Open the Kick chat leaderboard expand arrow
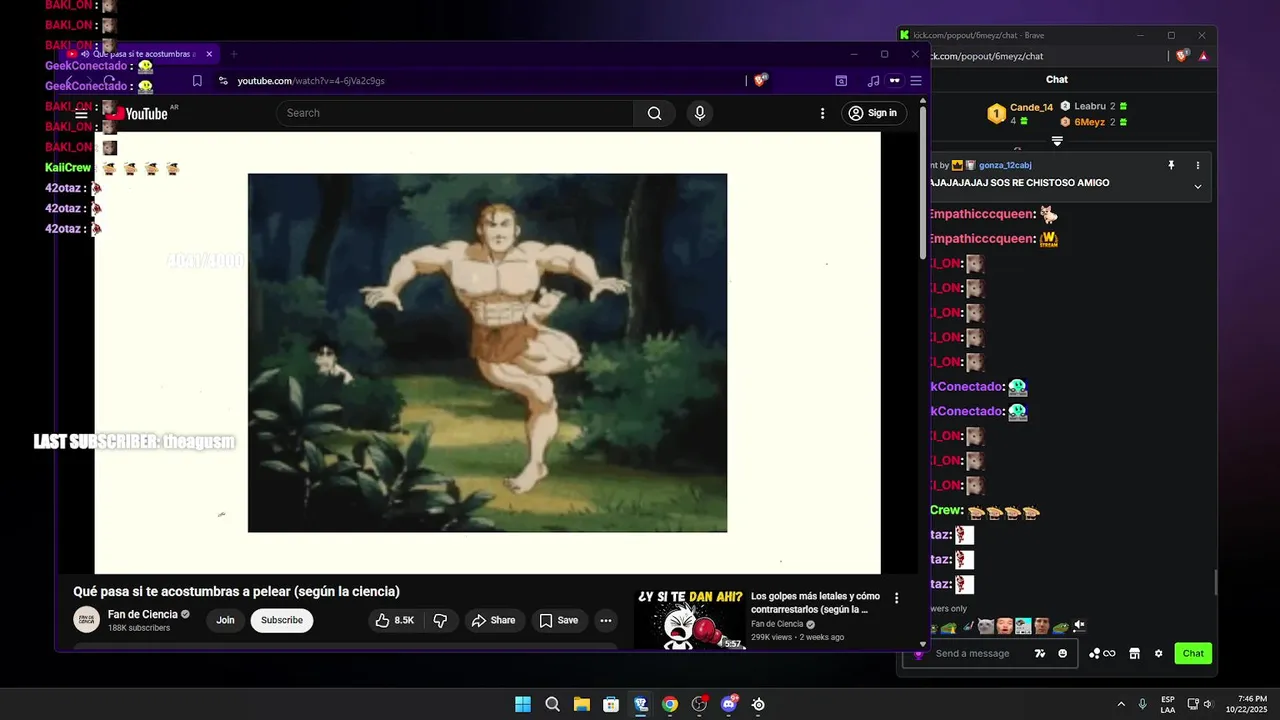This screenshot has height=720, width=1280. [1057, 141]
